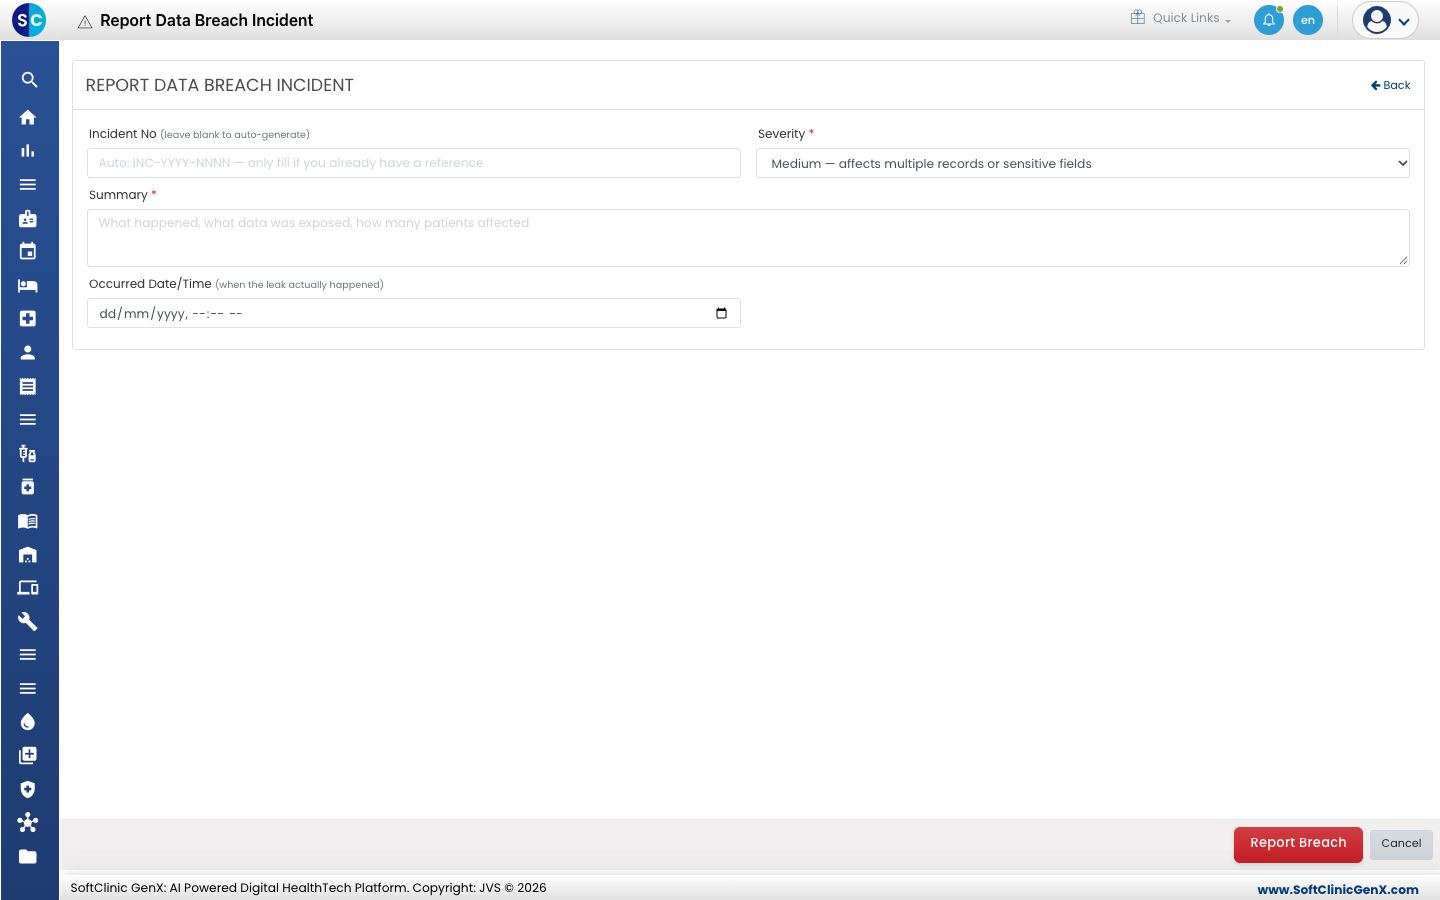Open the search icon in sidebar
1440x900 pixels.
click(x=29, y=80)
